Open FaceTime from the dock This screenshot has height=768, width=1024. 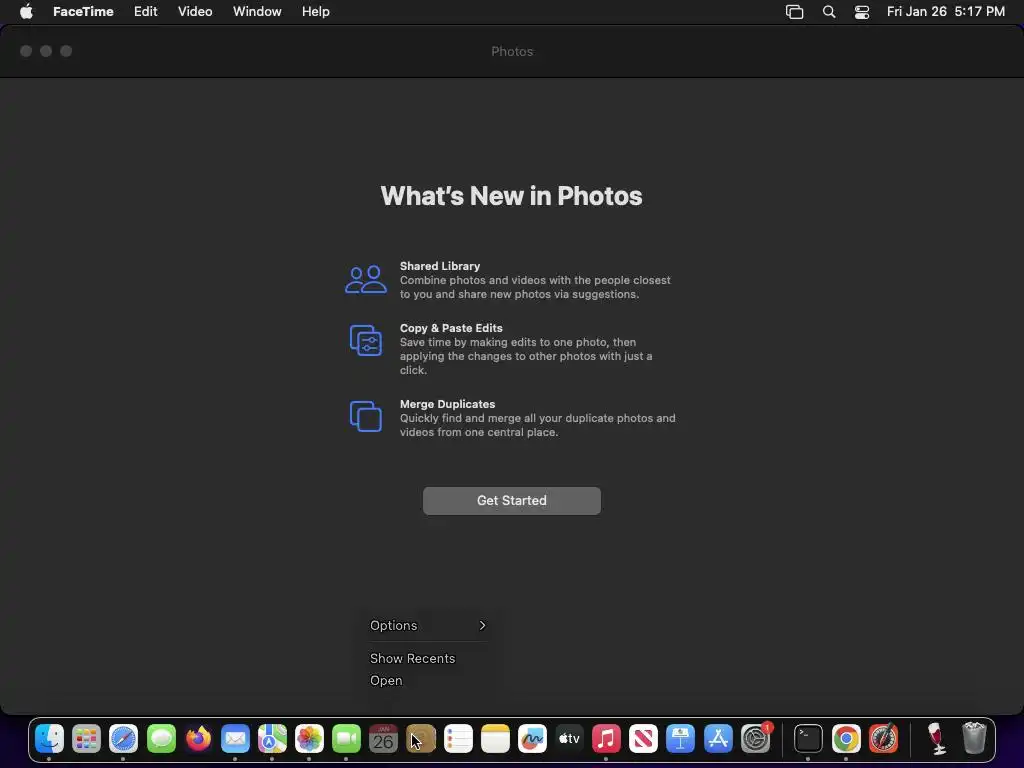(346, 739)
